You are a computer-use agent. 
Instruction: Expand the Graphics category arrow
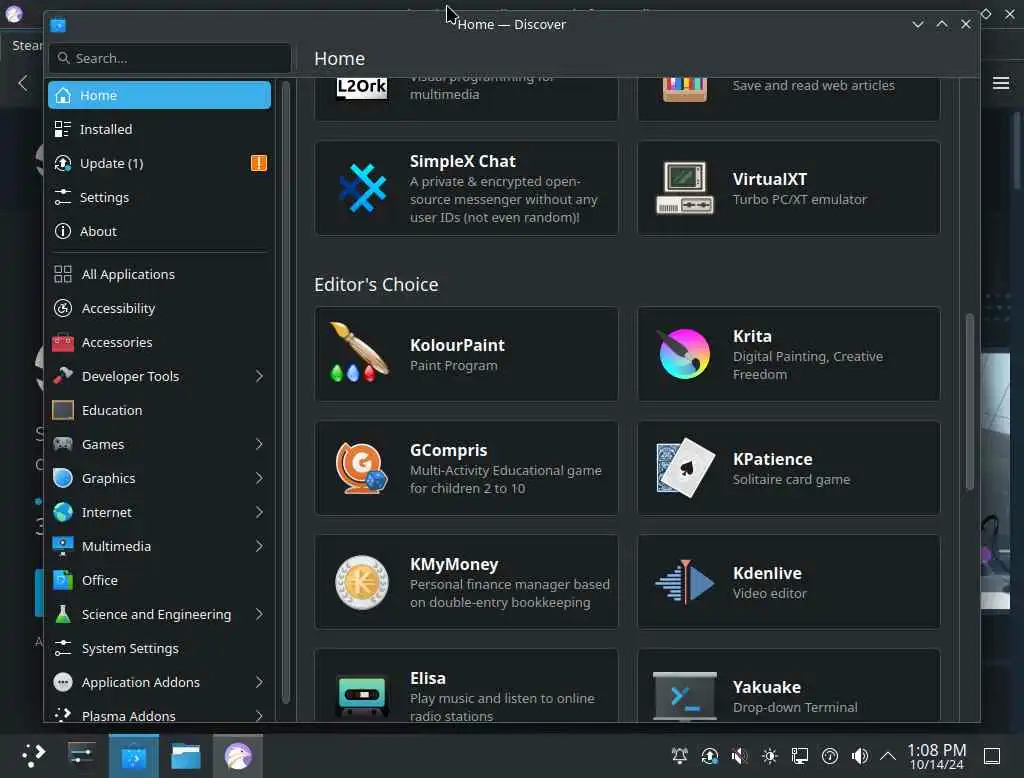coord(259,478)
